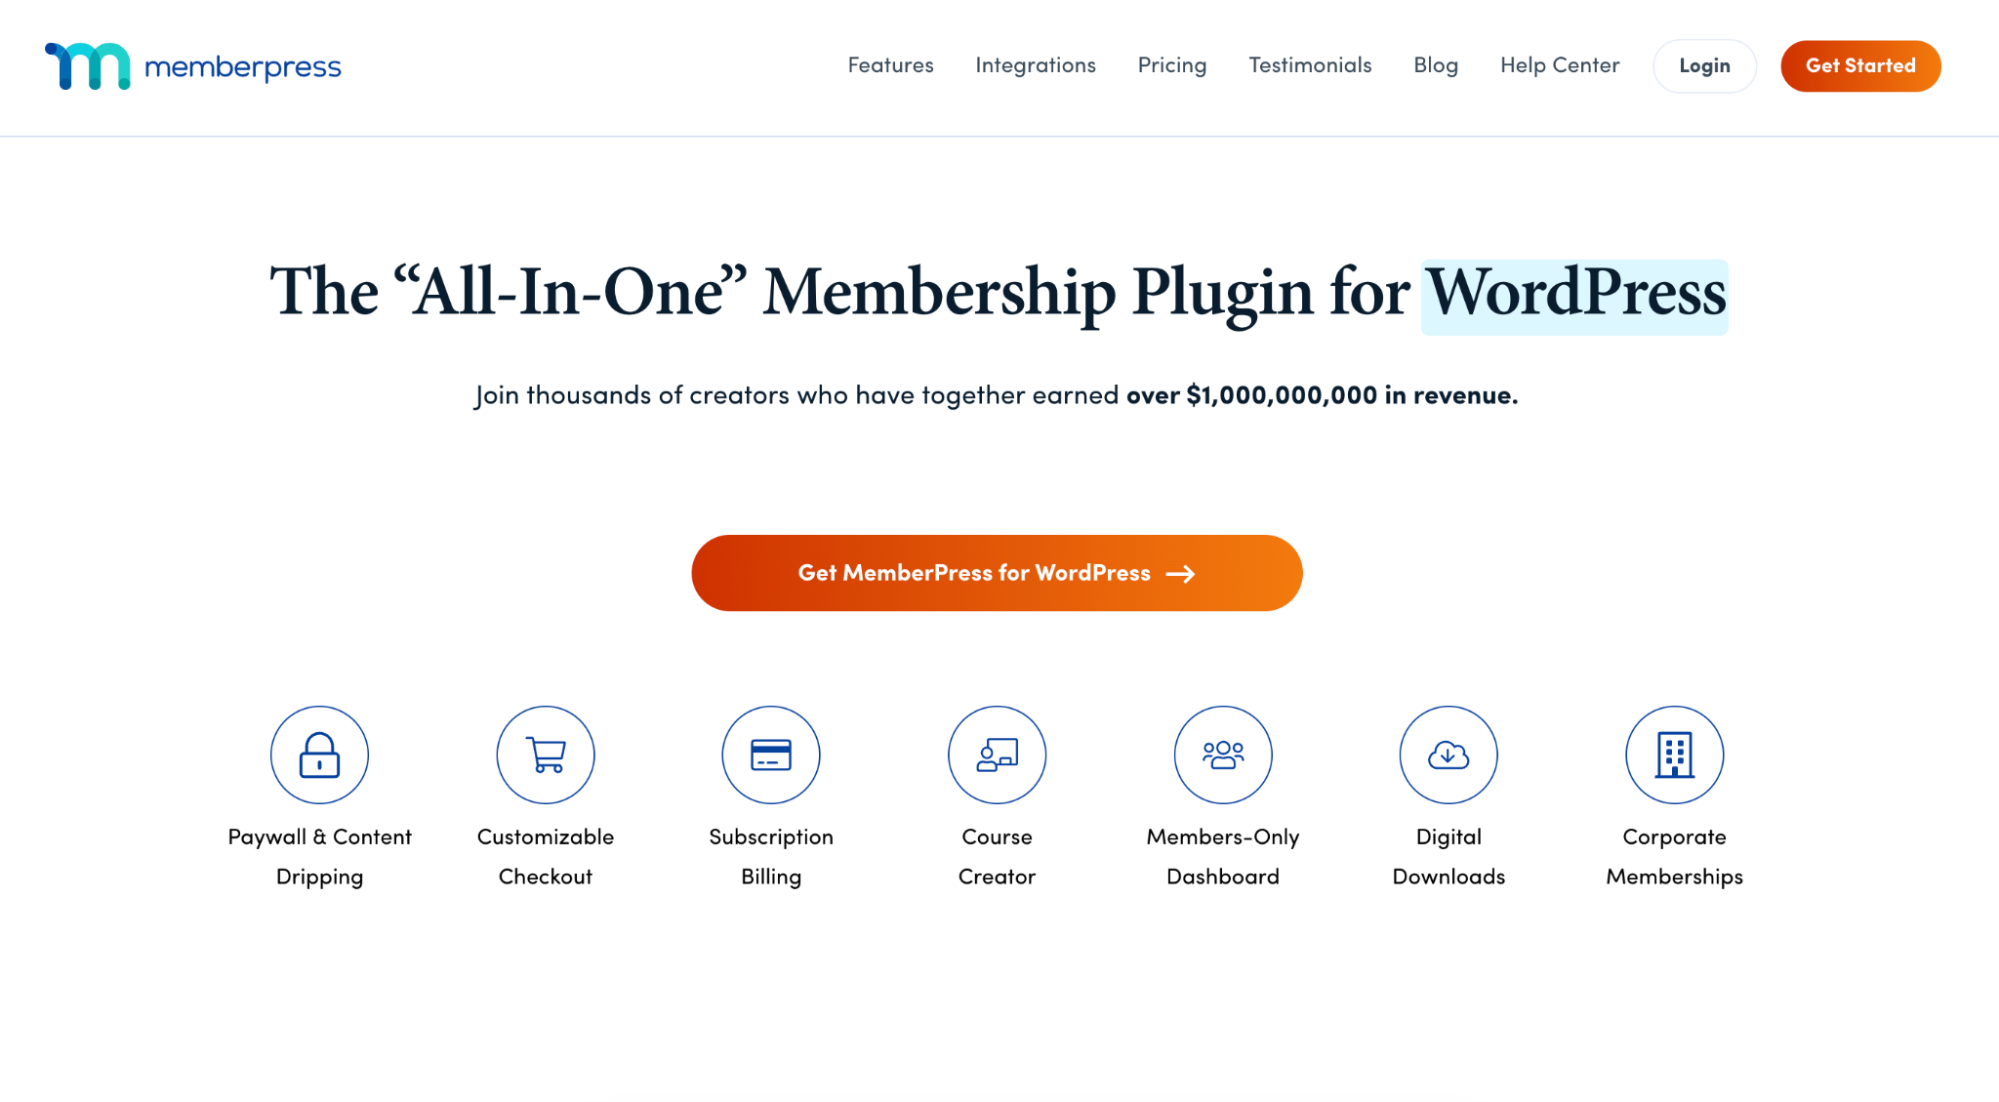Click the Get MemberPress for WordPress button

click(997, 573)
